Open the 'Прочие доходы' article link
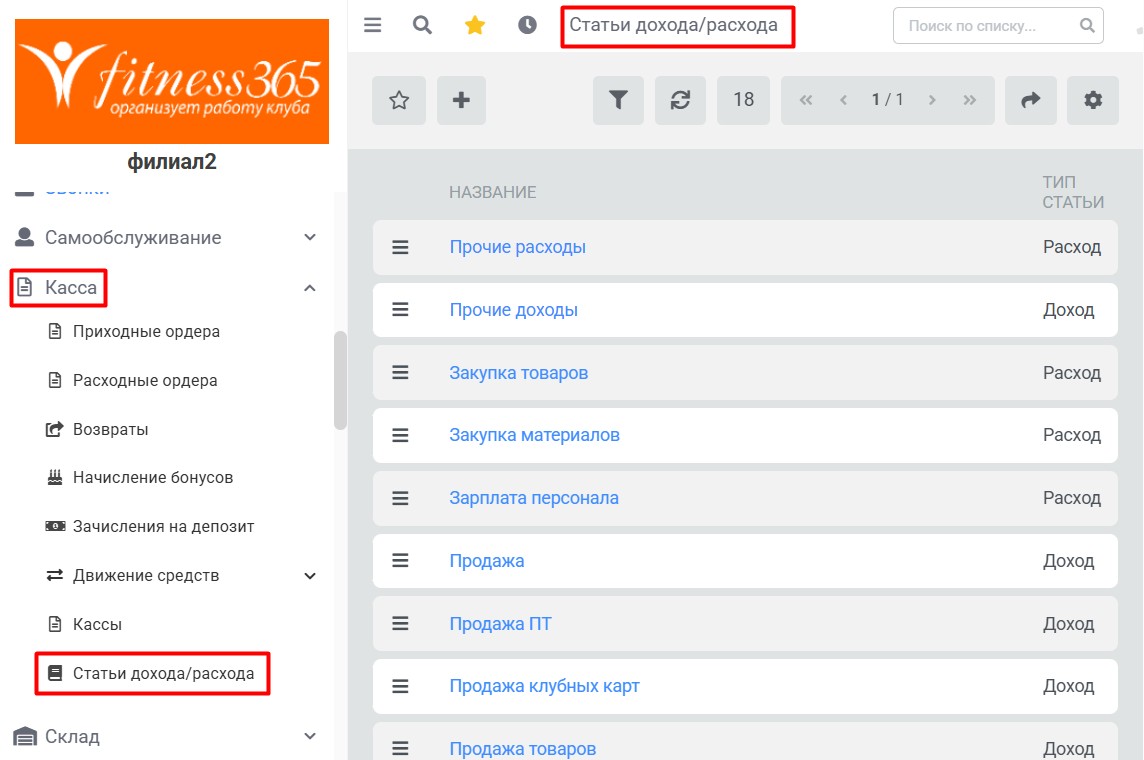 click(514, 310)
